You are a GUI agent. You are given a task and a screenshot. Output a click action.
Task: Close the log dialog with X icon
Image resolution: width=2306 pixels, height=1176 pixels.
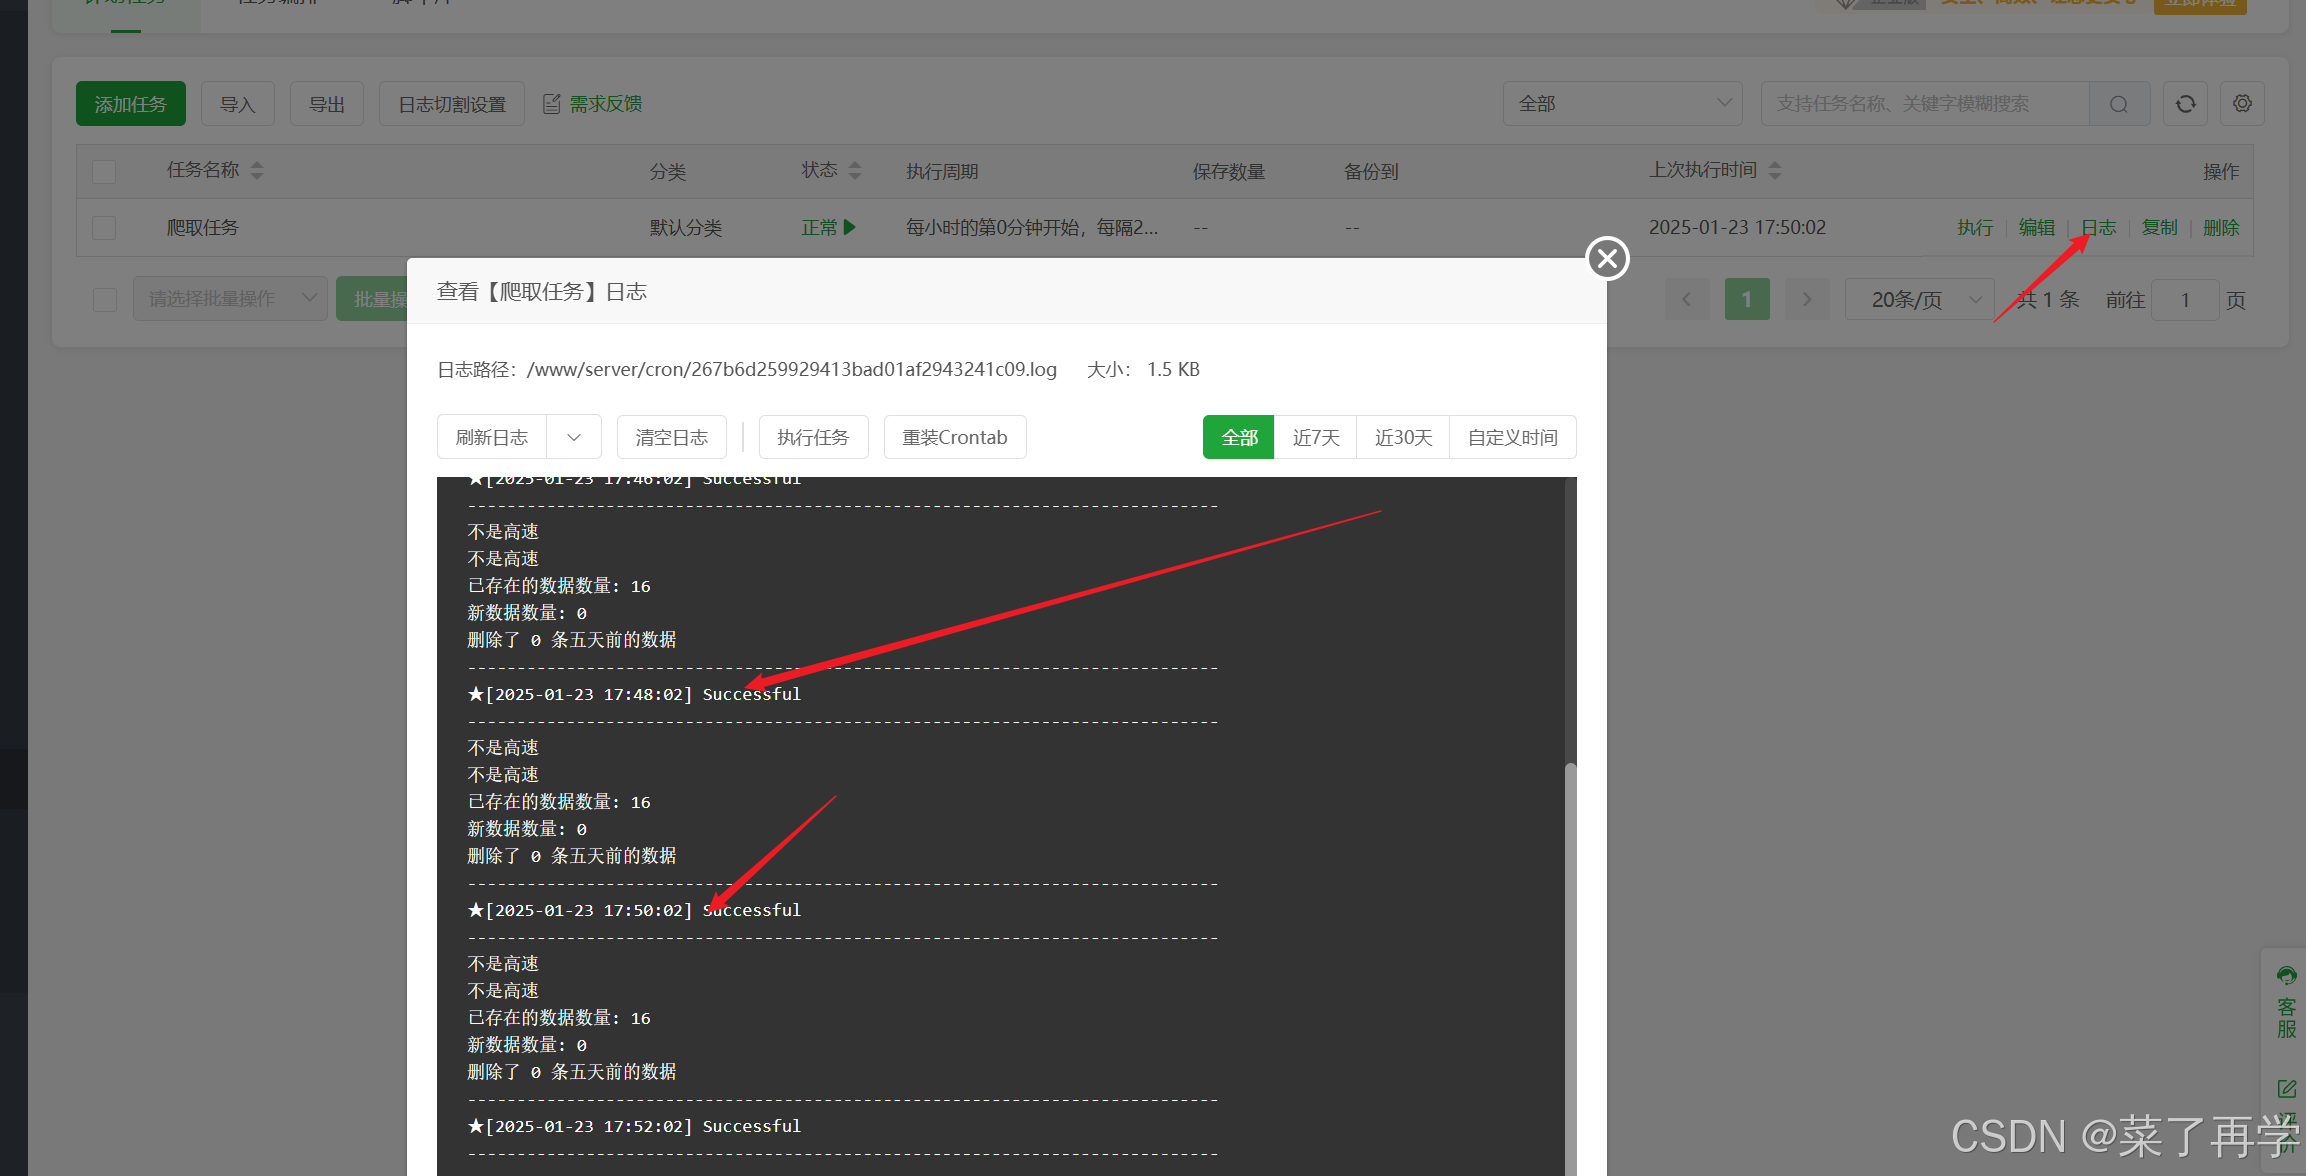(x=1607, y=259)
